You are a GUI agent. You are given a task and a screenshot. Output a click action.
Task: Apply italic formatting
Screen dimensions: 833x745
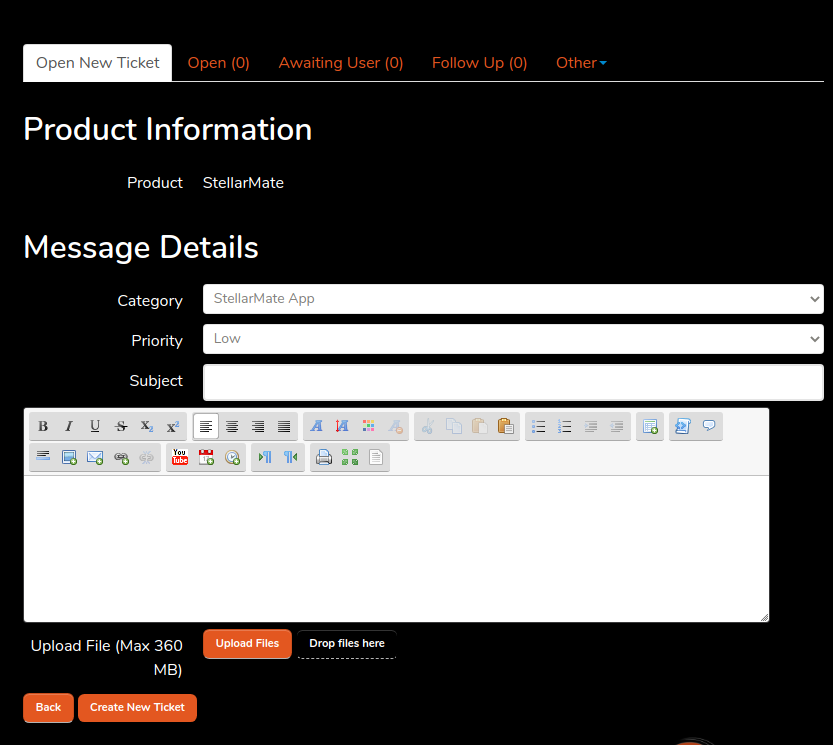point(69,426)
